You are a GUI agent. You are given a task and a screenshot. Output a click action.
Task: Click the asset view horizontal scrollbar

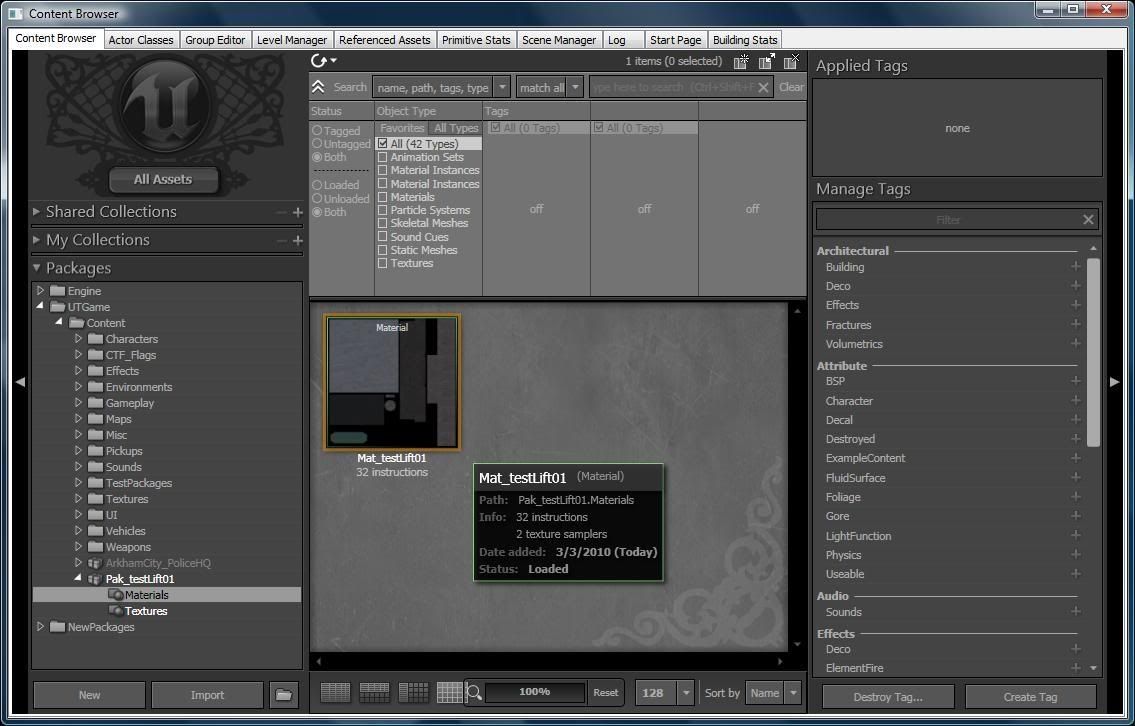point(549,662)
